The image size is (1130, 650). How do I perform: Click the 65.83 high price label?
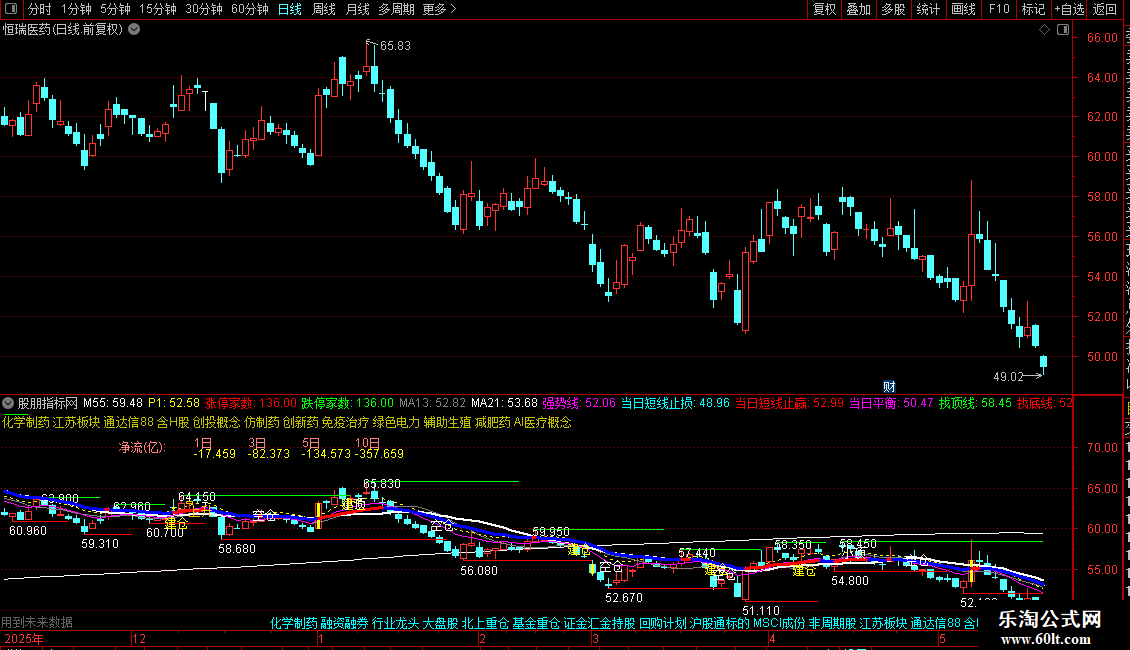(395, 45)
